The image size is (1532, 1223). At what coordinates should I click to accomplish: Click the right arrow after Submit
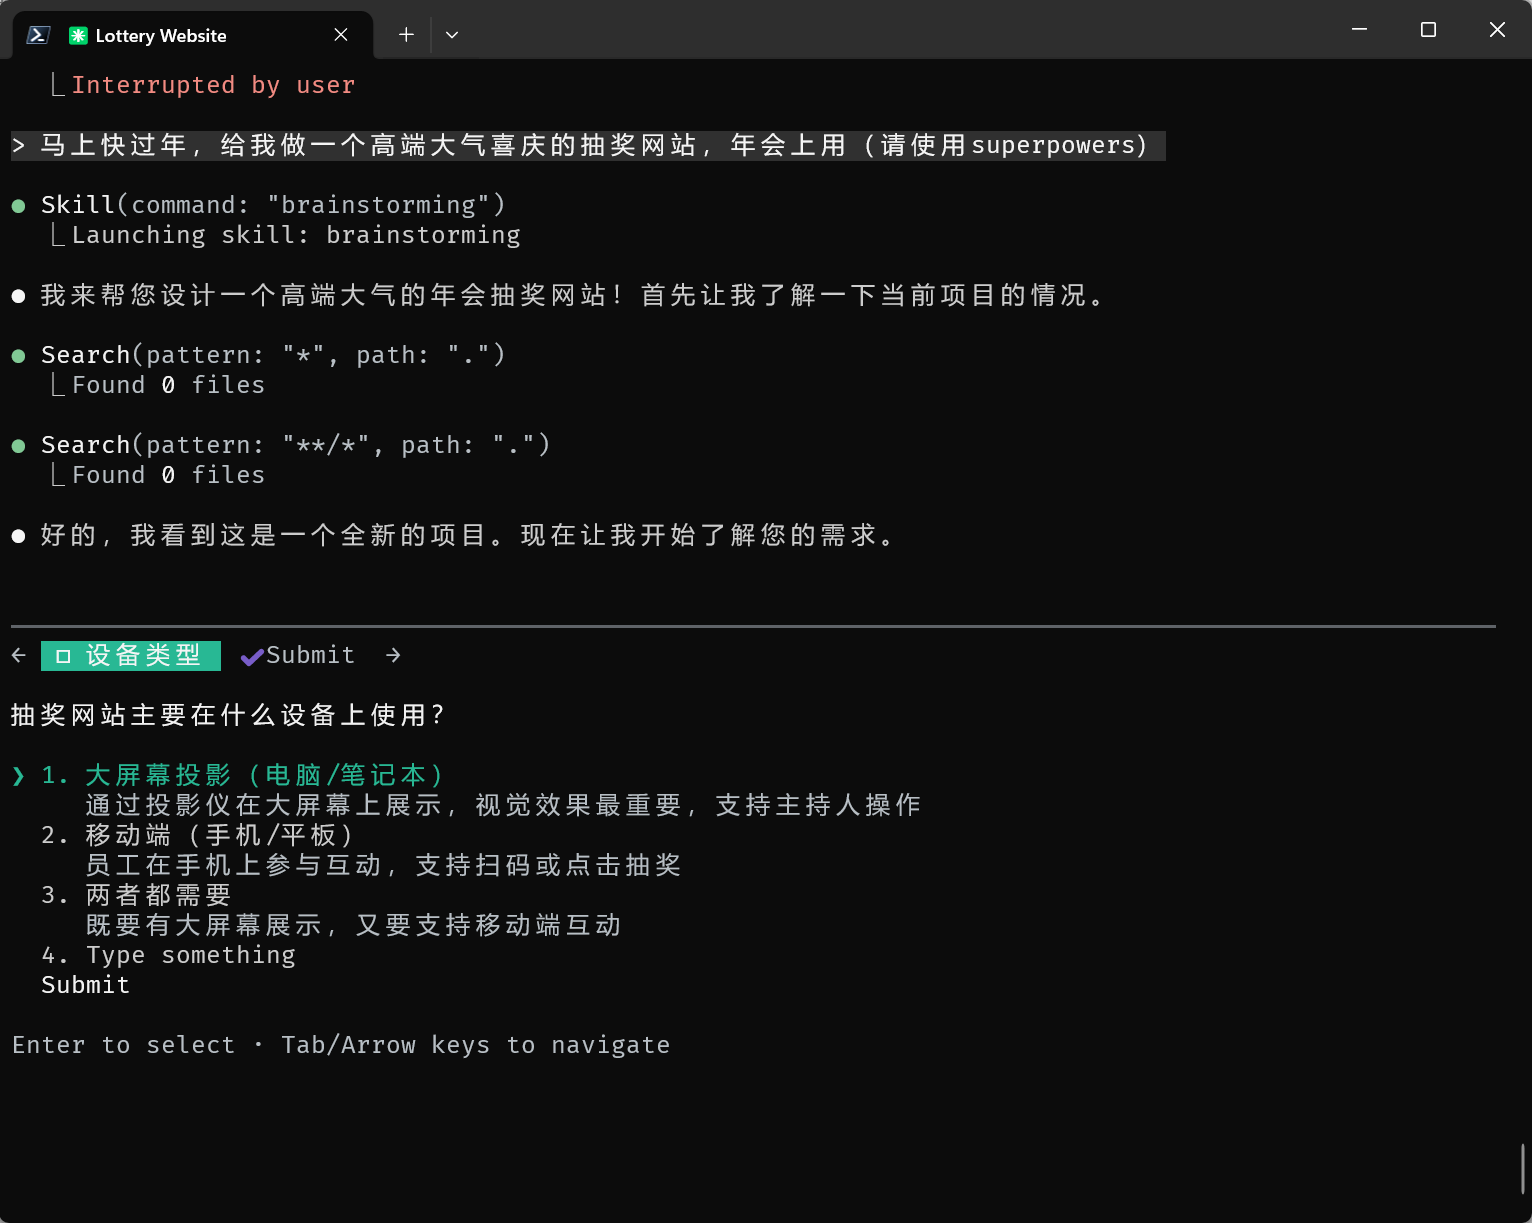(393, 655)
